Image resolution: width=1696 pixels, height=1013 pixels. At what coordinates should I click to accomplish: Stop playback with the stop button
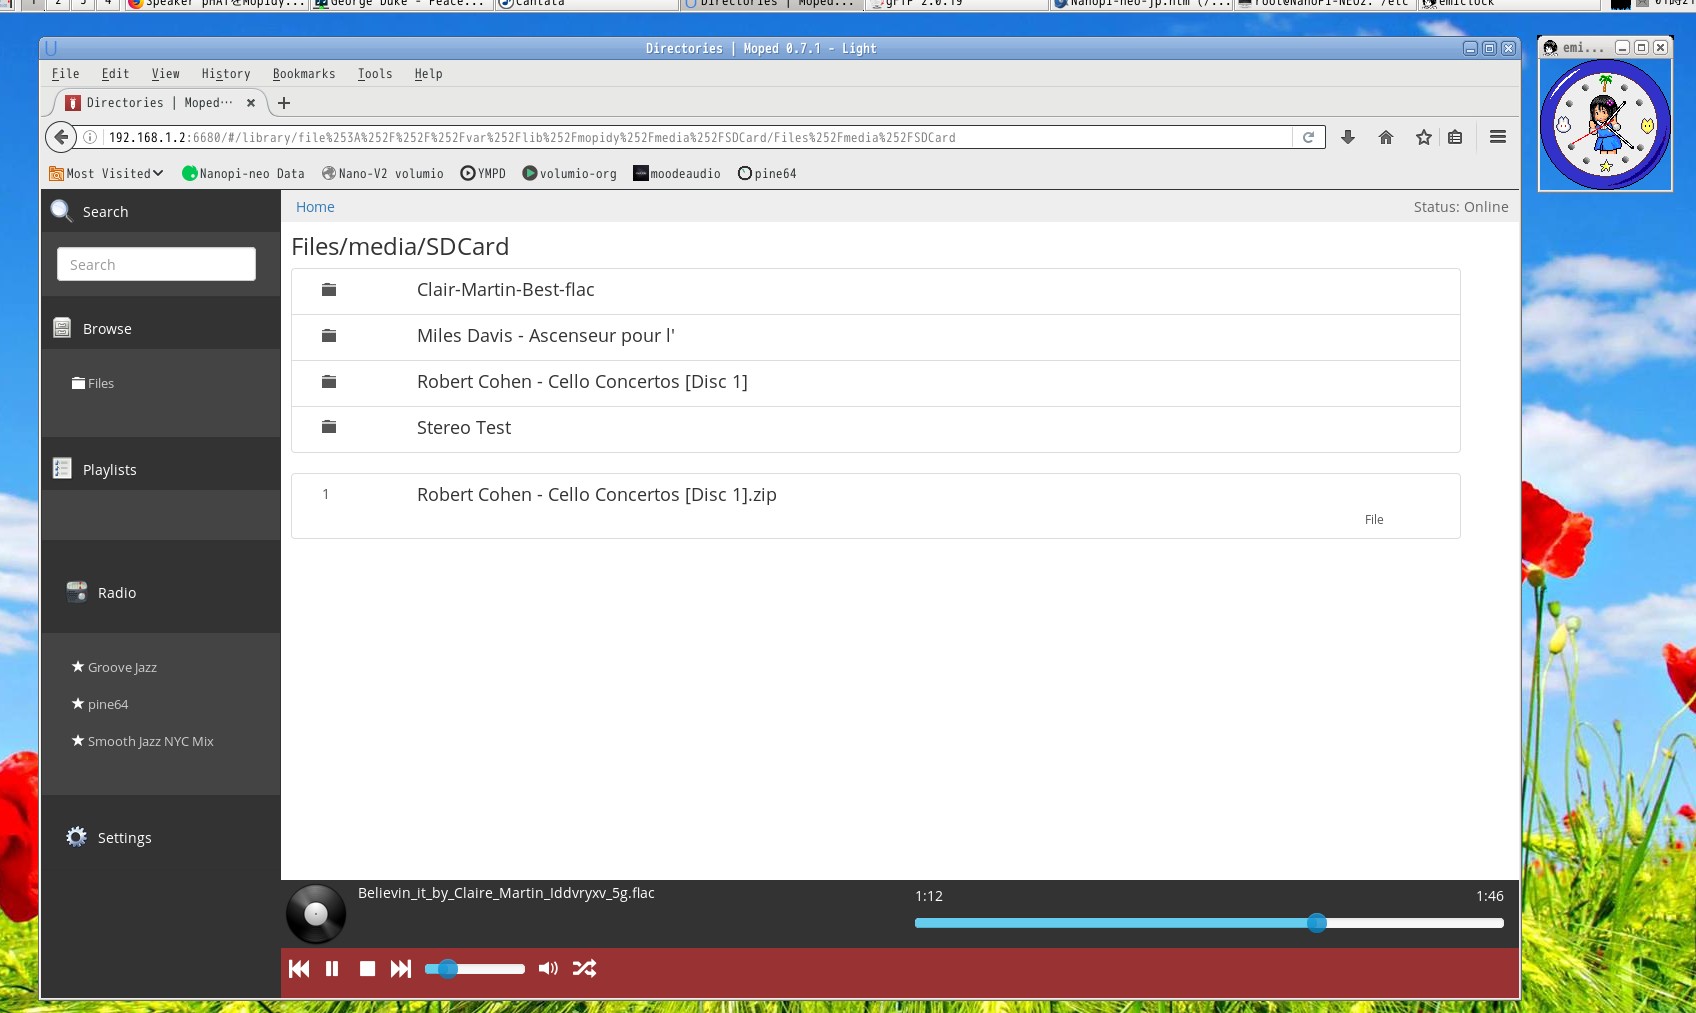pyautogui.click(x=367, y=968)
